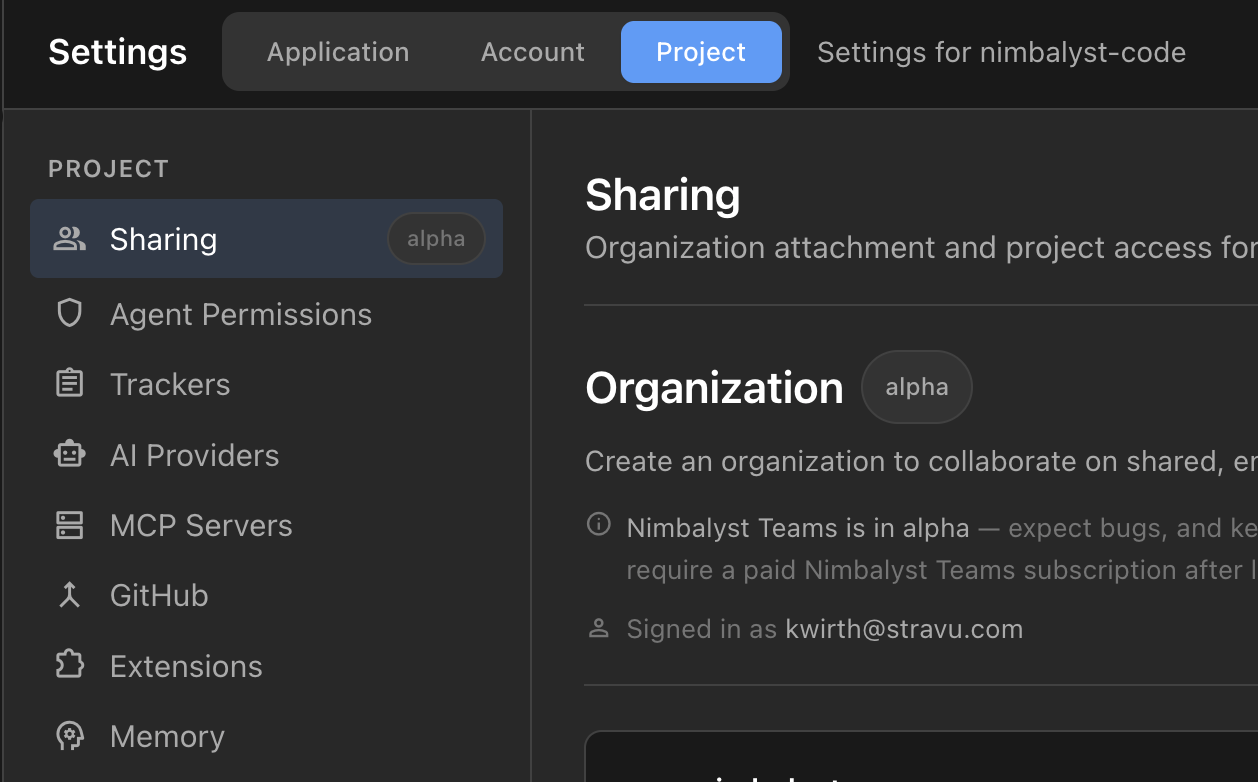The width and height of the screenshot is (1258, 782).
Task: Open AI Providers settings
Action: point(266,455)
